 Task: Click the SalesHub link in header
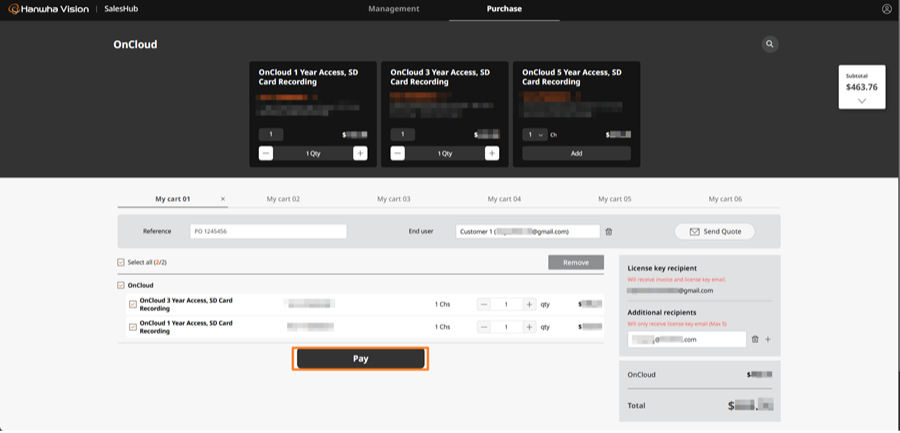121,9
